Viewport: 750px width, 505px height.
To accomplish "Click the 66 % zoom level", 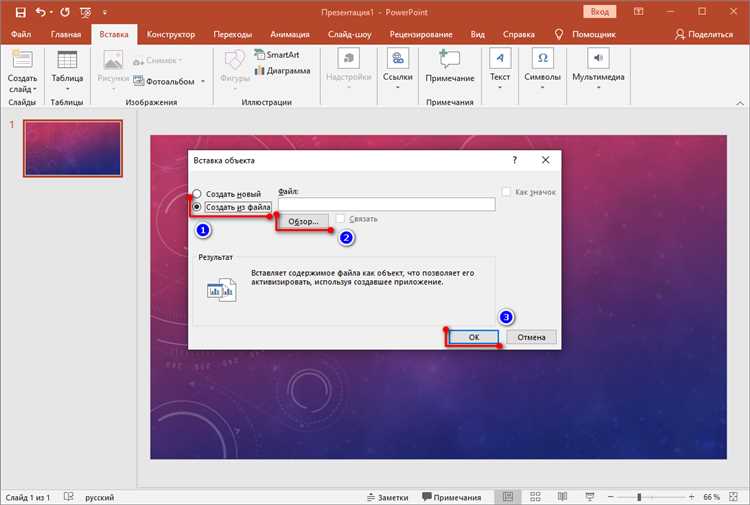I will (x=711, y=497).
